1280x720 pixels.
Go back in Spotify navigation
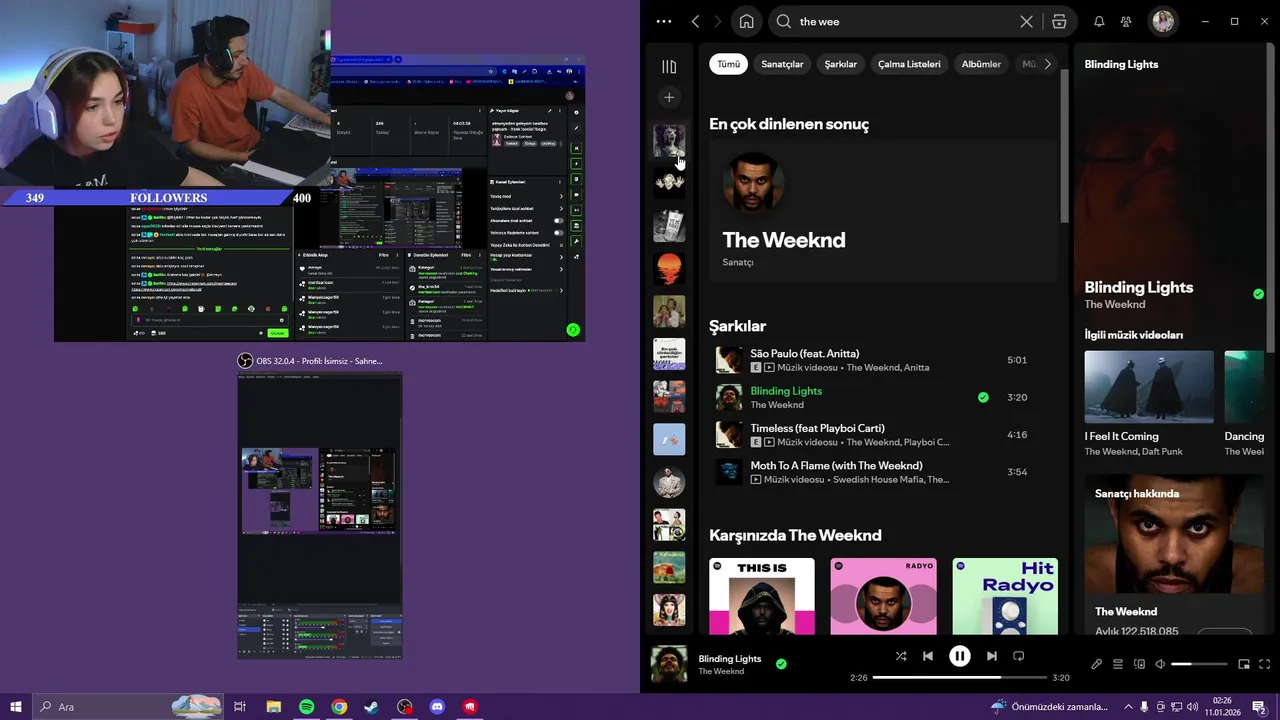pos(695,21)
